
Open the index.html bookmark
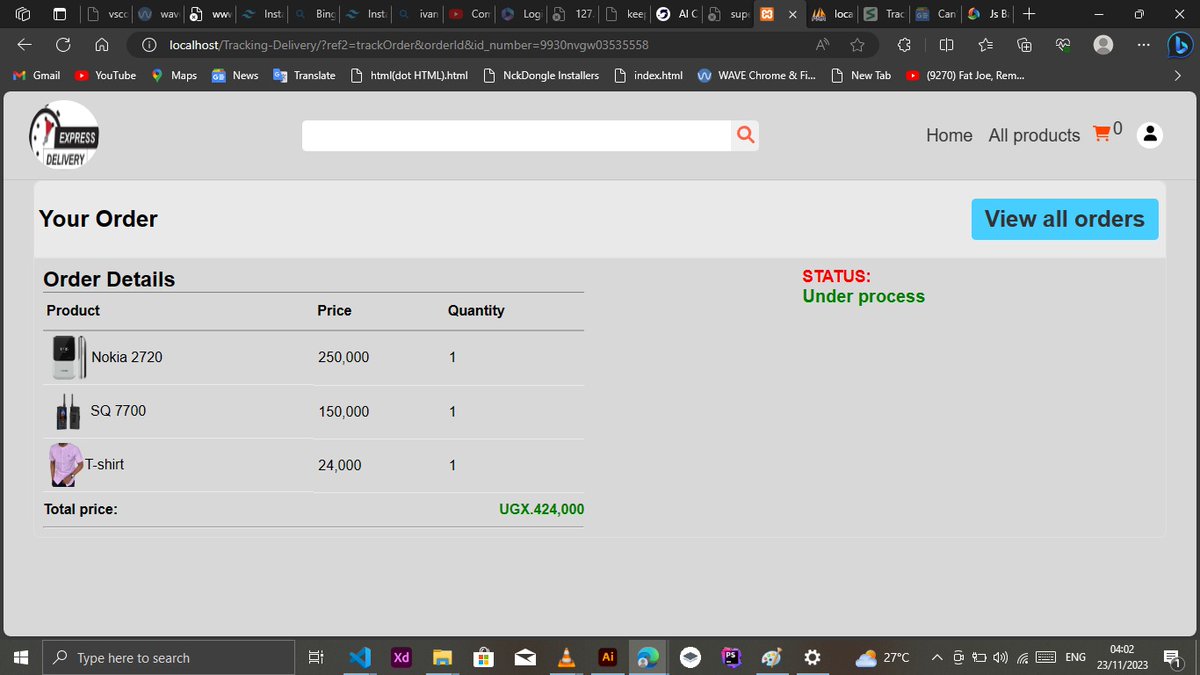(648, 75)
